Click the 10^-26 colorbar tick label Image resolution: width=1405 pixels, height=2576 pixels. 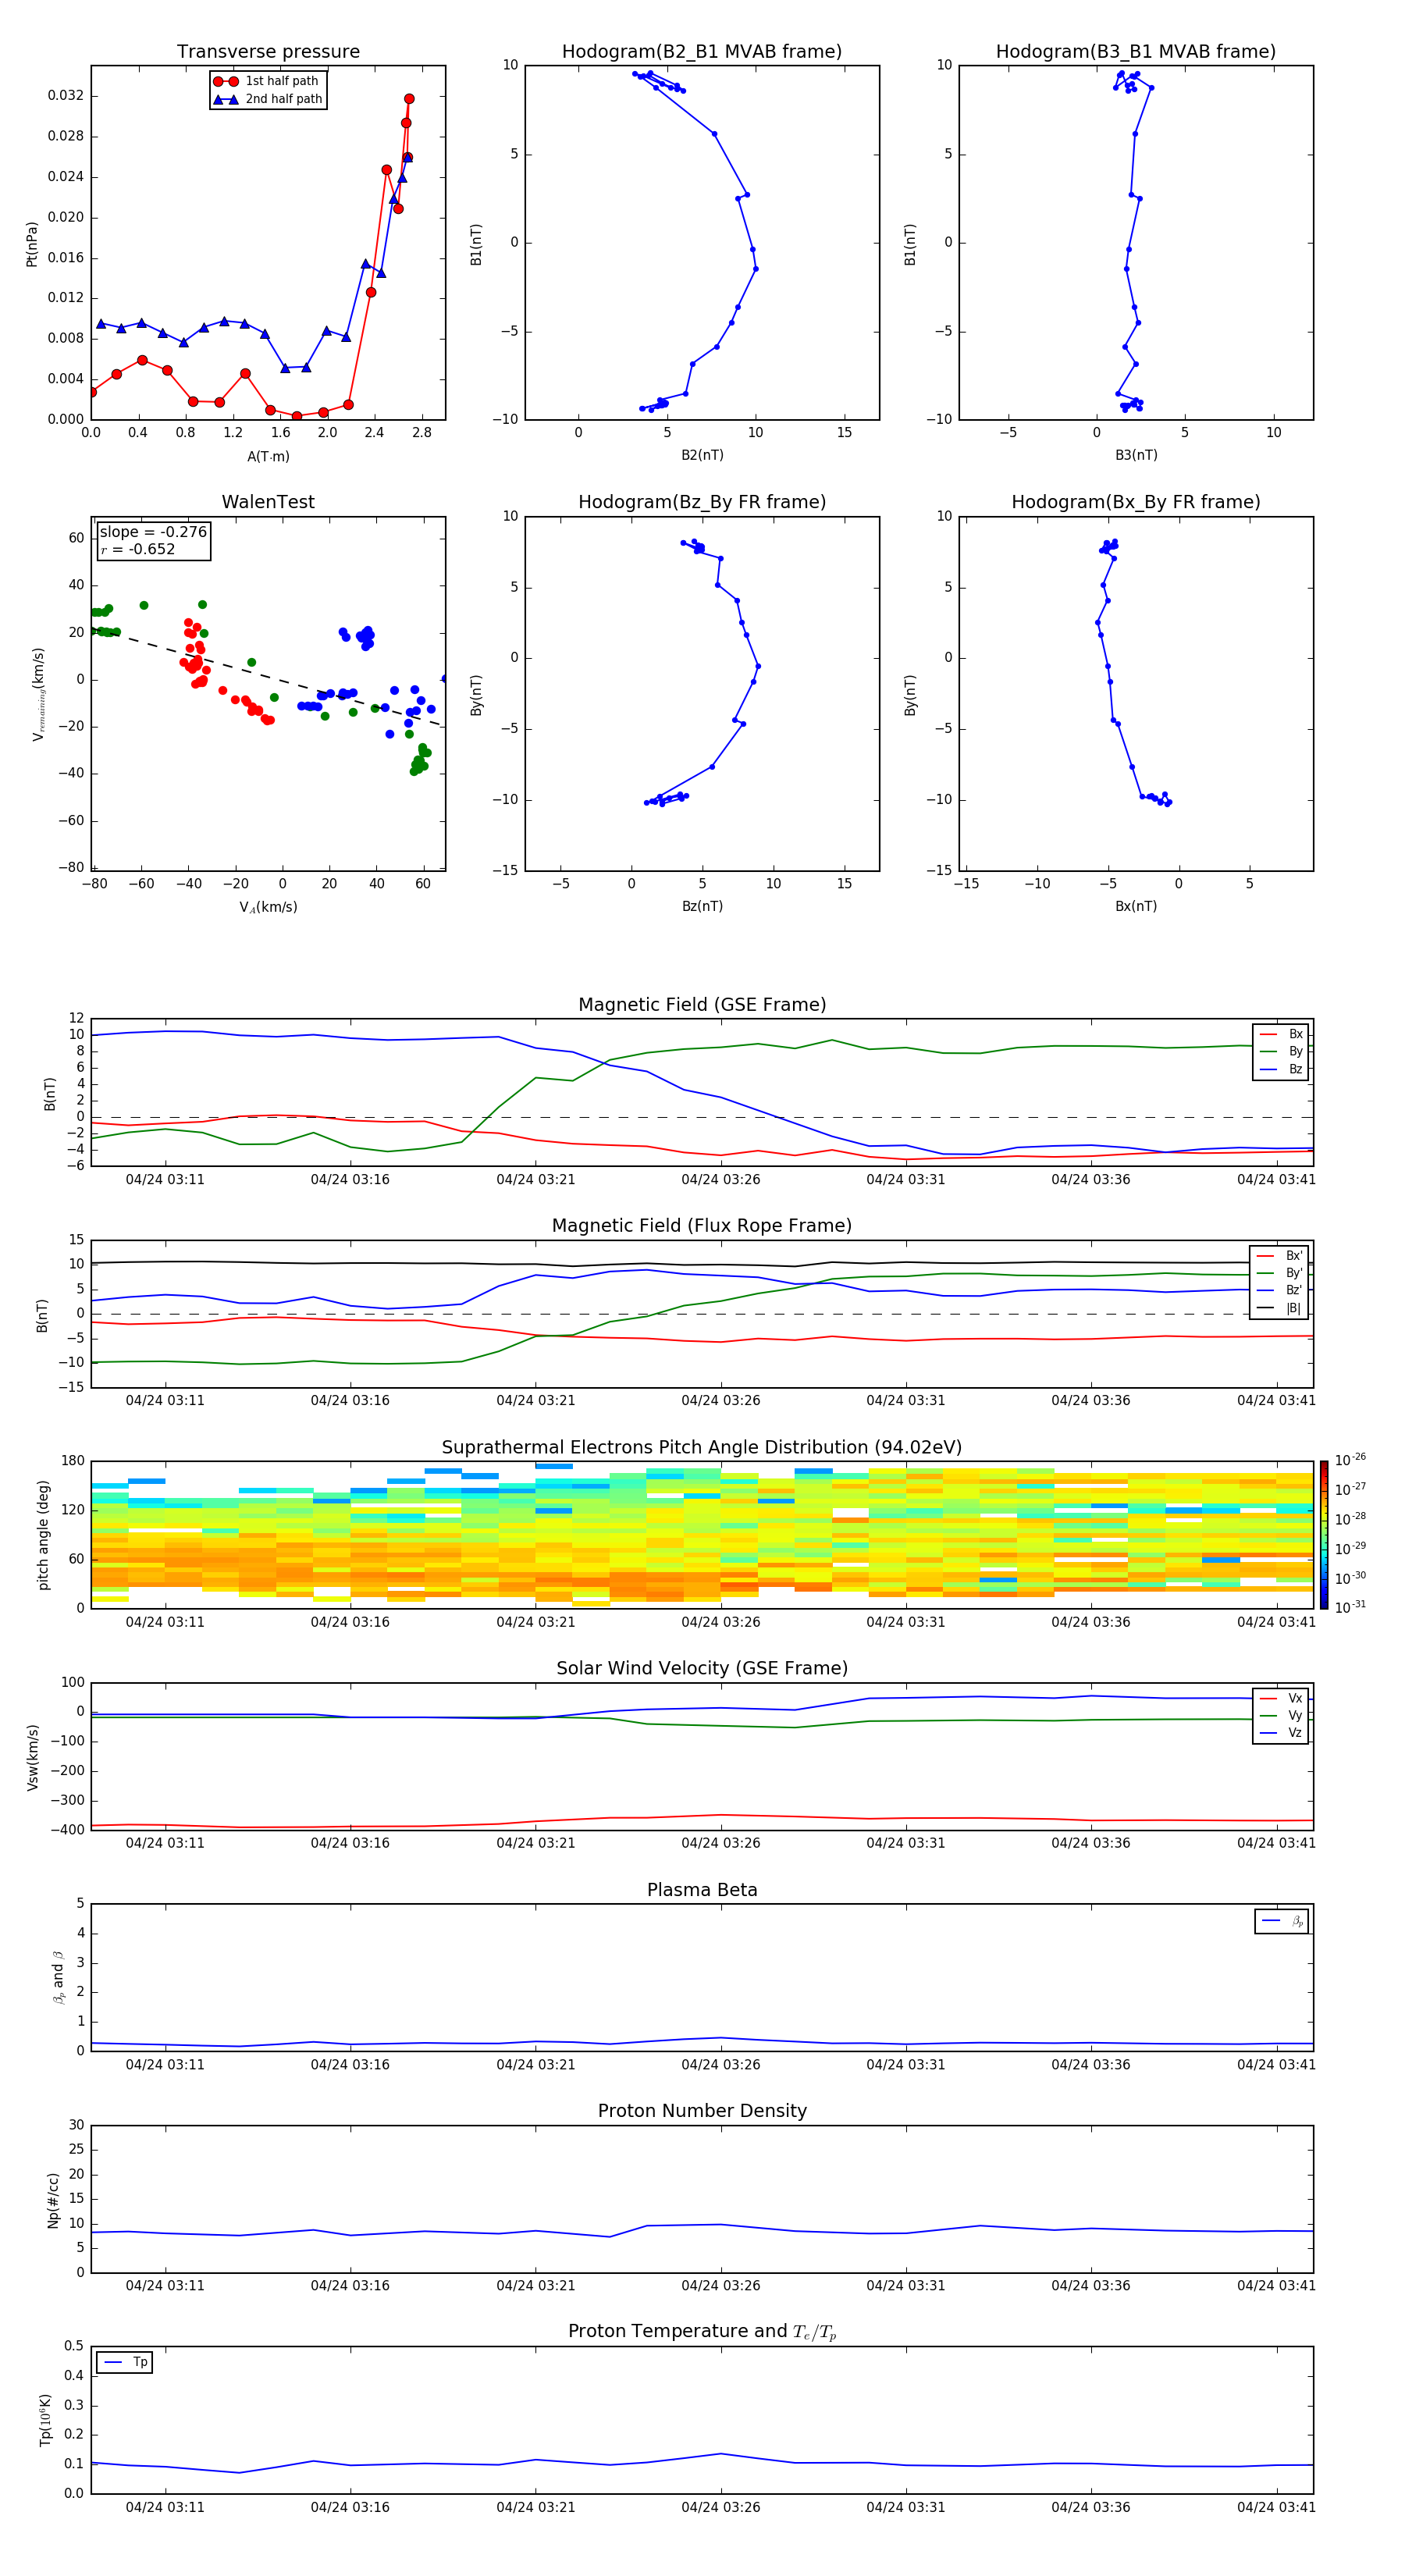point(1350,1460)
